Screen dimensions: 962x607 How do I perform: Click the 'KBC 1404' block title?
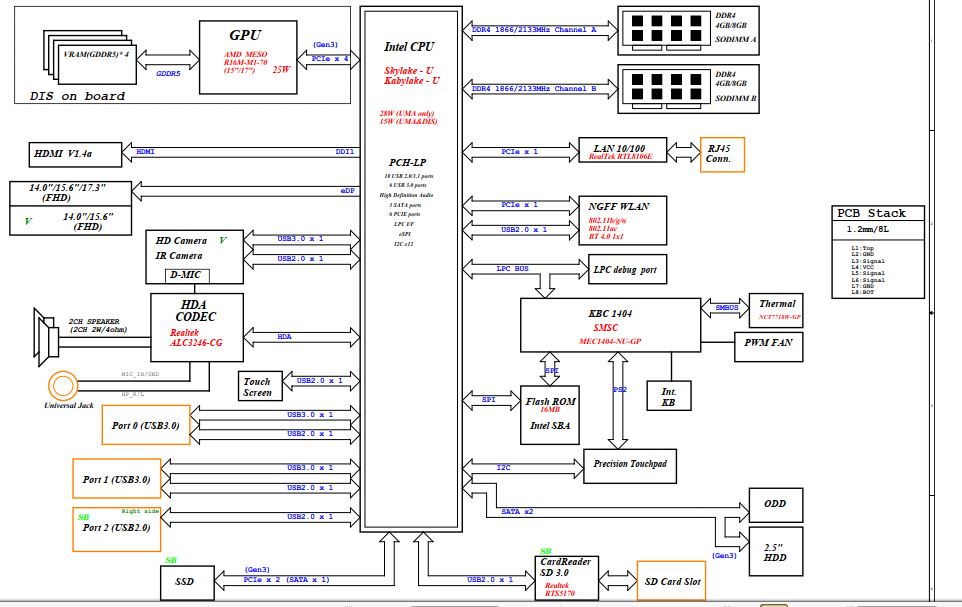tap(610, 314)
